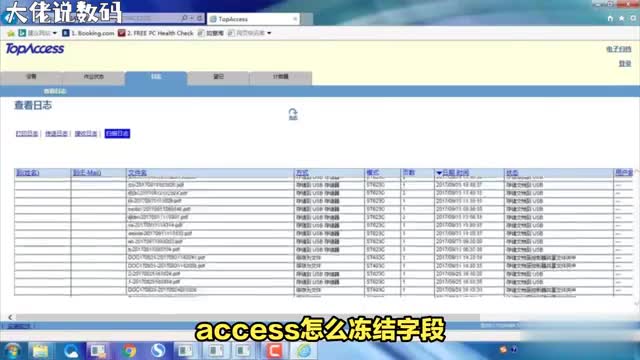Sort by the 状态 column header

point(512,173)
